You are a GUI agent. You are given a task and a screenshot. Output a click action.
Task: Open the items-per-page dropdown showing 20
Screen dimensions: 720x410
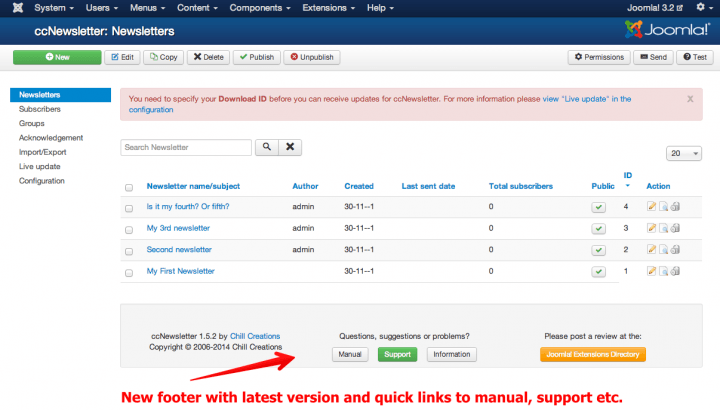pos(684,154)
